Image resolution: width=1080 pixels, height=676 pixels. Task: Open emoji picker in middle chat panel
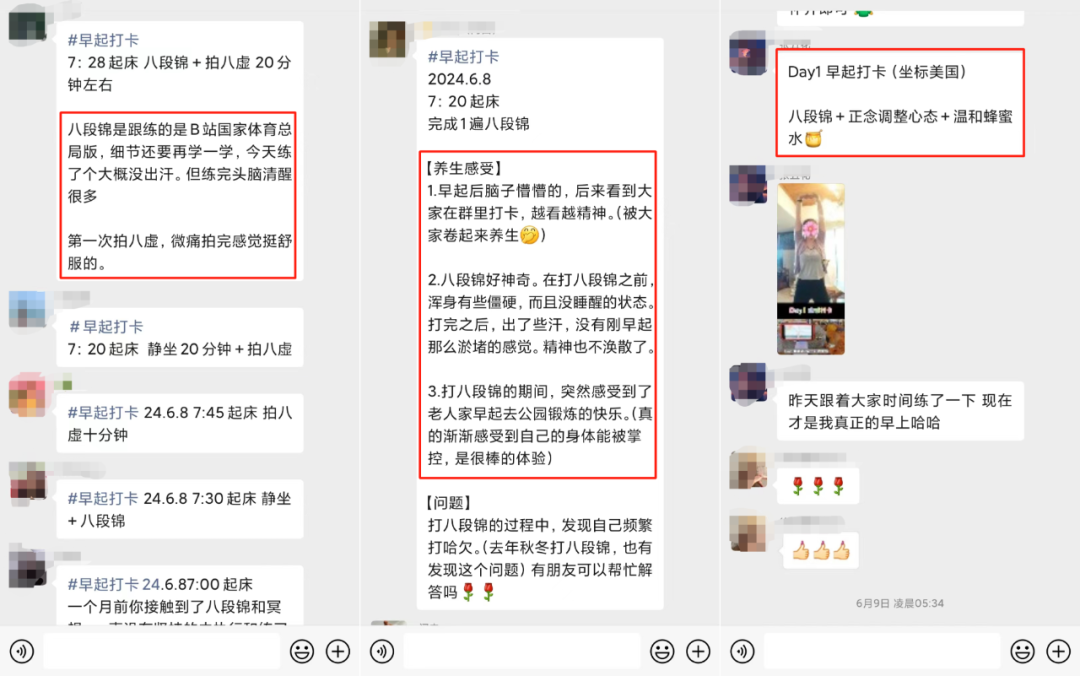(x=662, y=651)
